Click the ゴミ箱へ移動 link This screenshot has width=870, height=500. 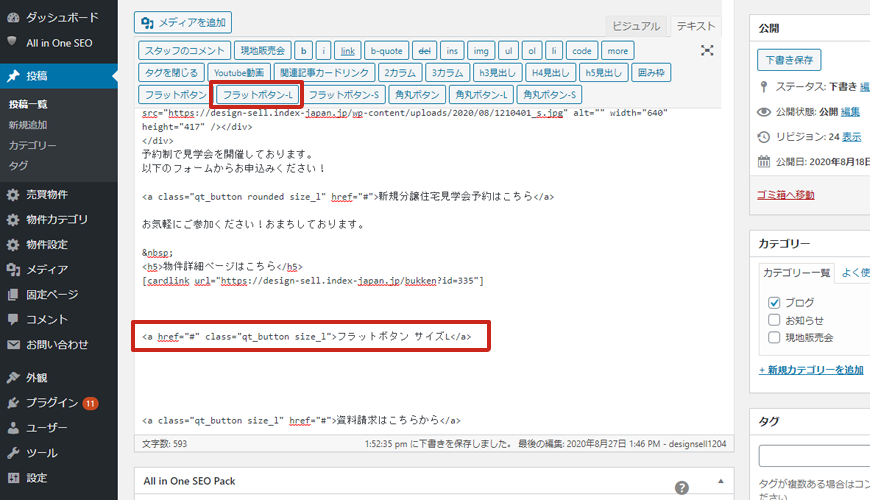786,194
